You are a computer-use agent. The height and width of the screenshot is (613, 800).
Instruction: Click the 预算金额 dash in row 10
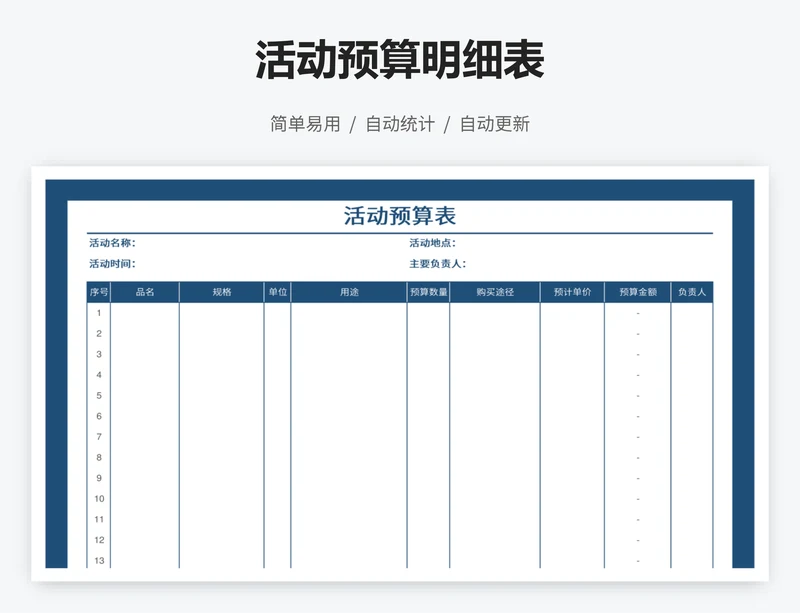638,499
